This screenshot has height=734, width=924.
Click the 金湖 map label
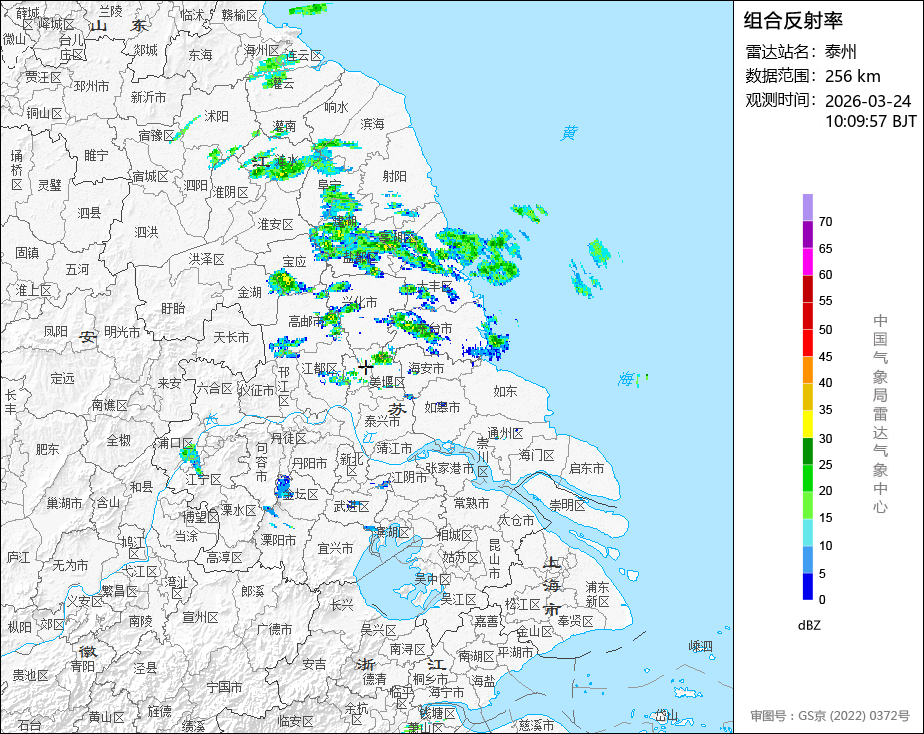tap(249, 292)
